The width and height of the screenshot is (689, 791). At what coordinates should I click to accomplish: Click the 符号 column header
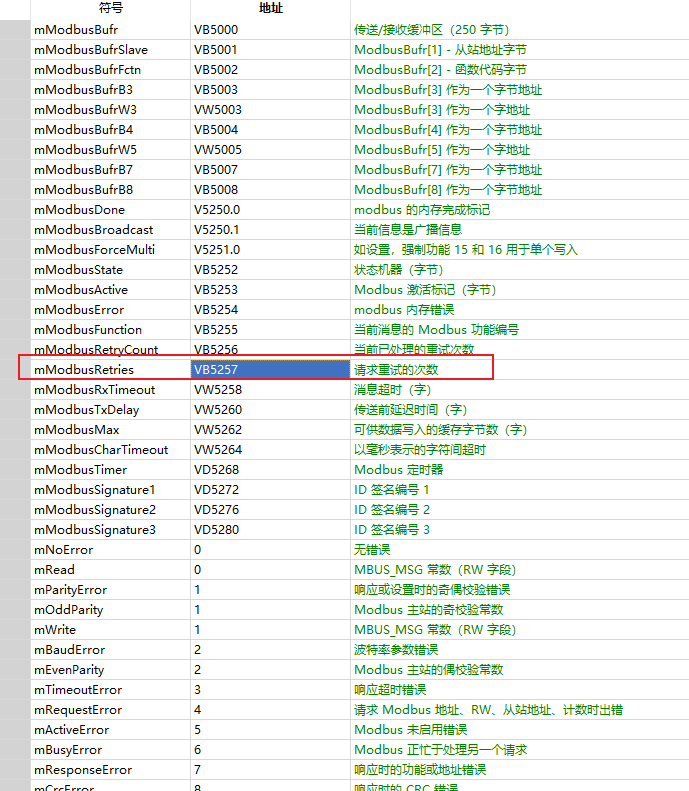pos(110,8)
